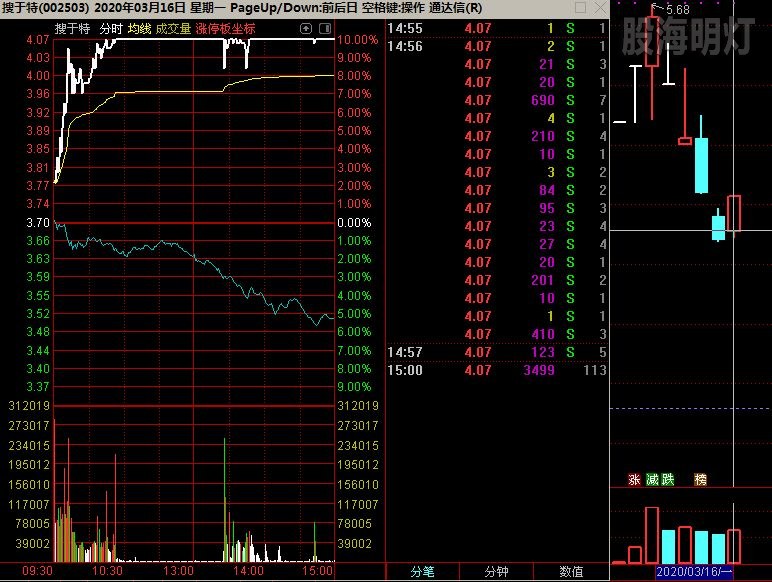Click the 5.68 high price annotation
This screenshot has height=582, width=772.
click(x=677, y=9)
